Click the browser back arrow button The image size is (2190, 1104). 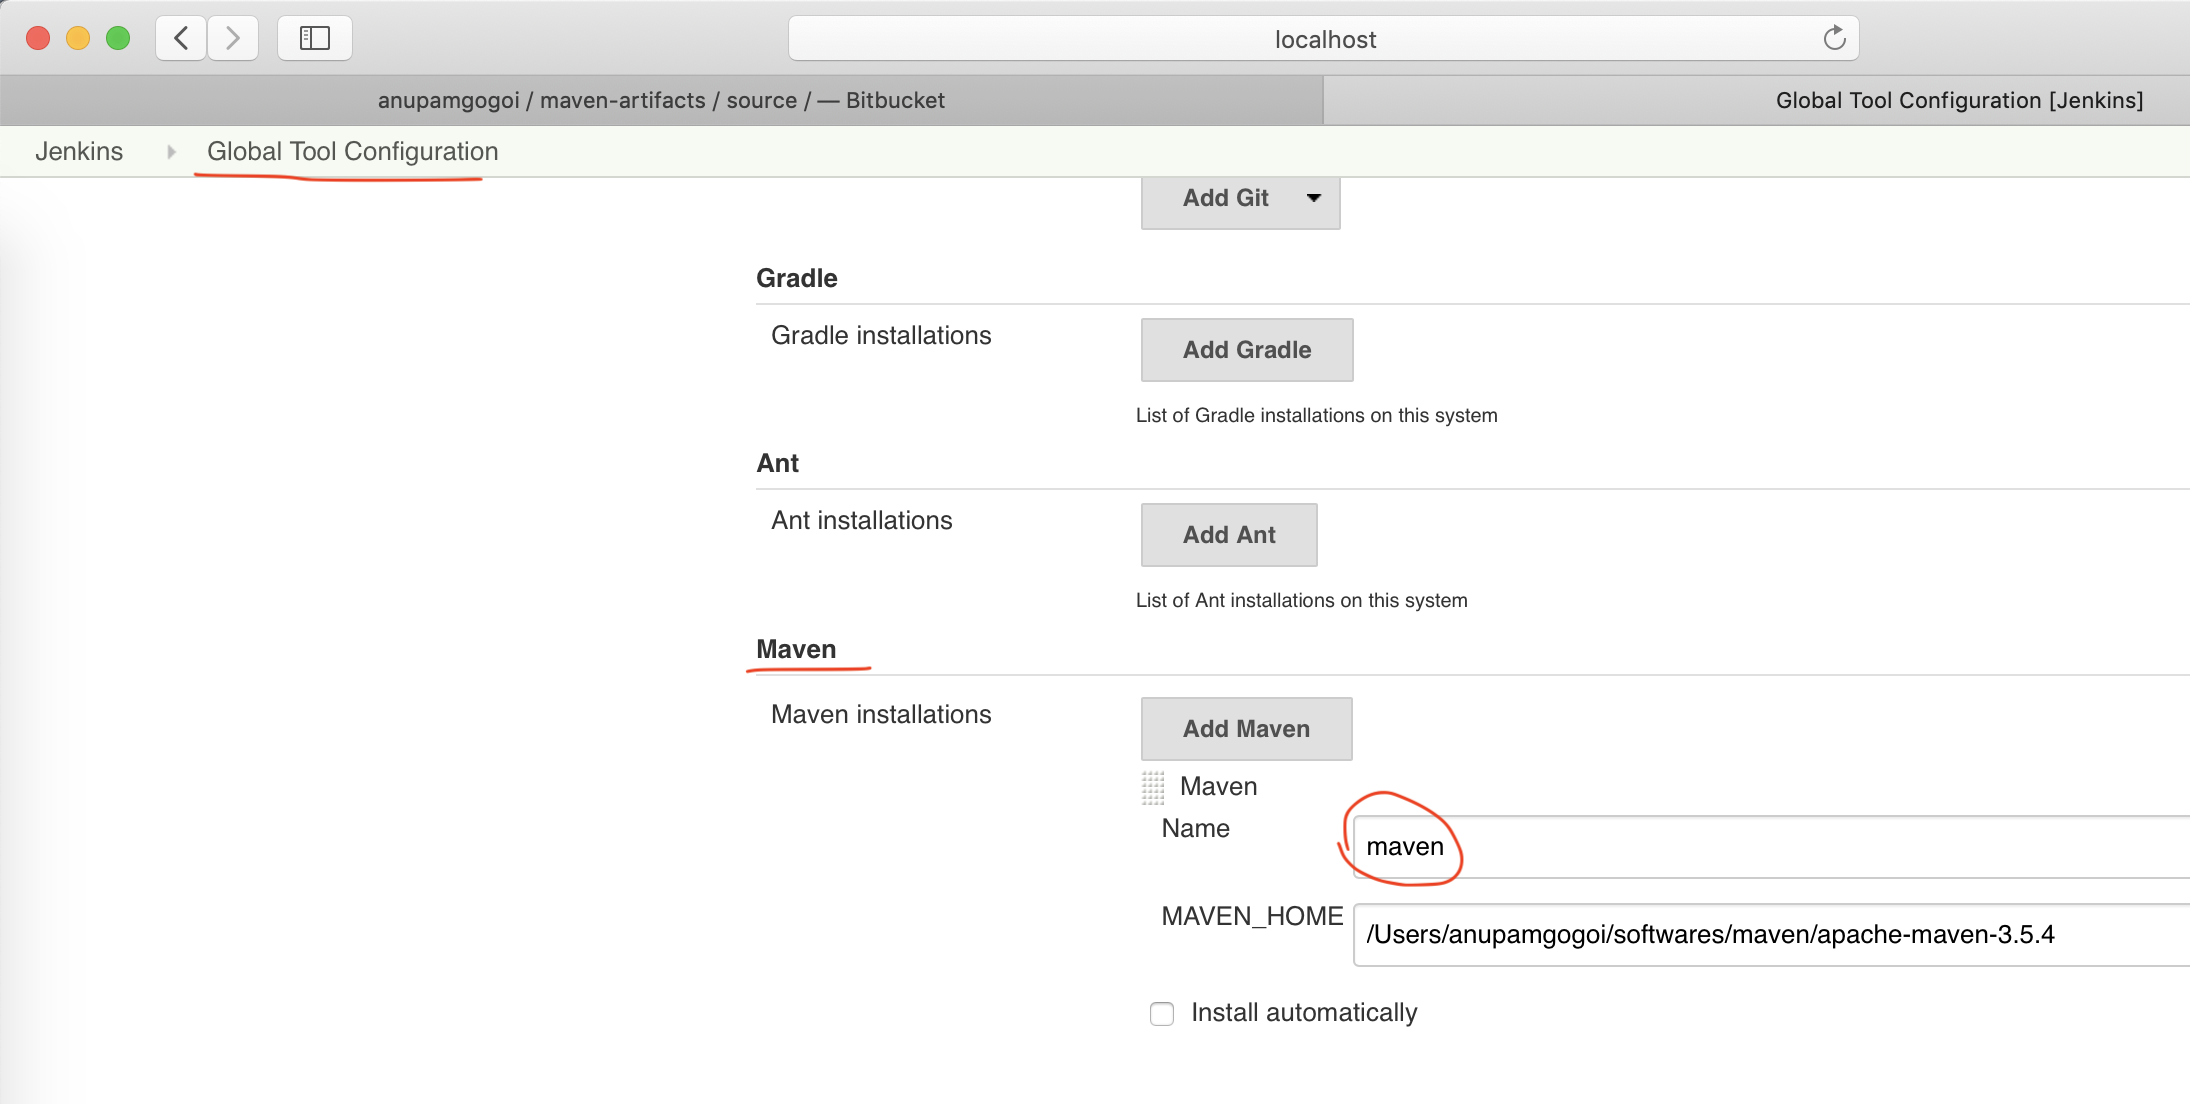[181, 39]
